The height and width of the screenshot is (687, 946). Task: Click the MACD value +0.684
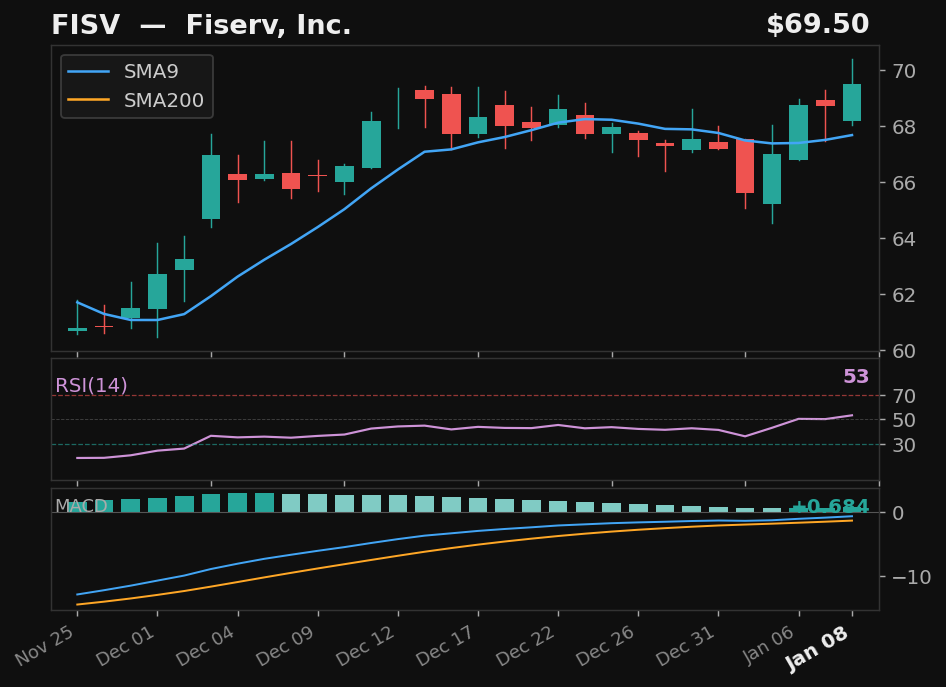pos(830,507)
